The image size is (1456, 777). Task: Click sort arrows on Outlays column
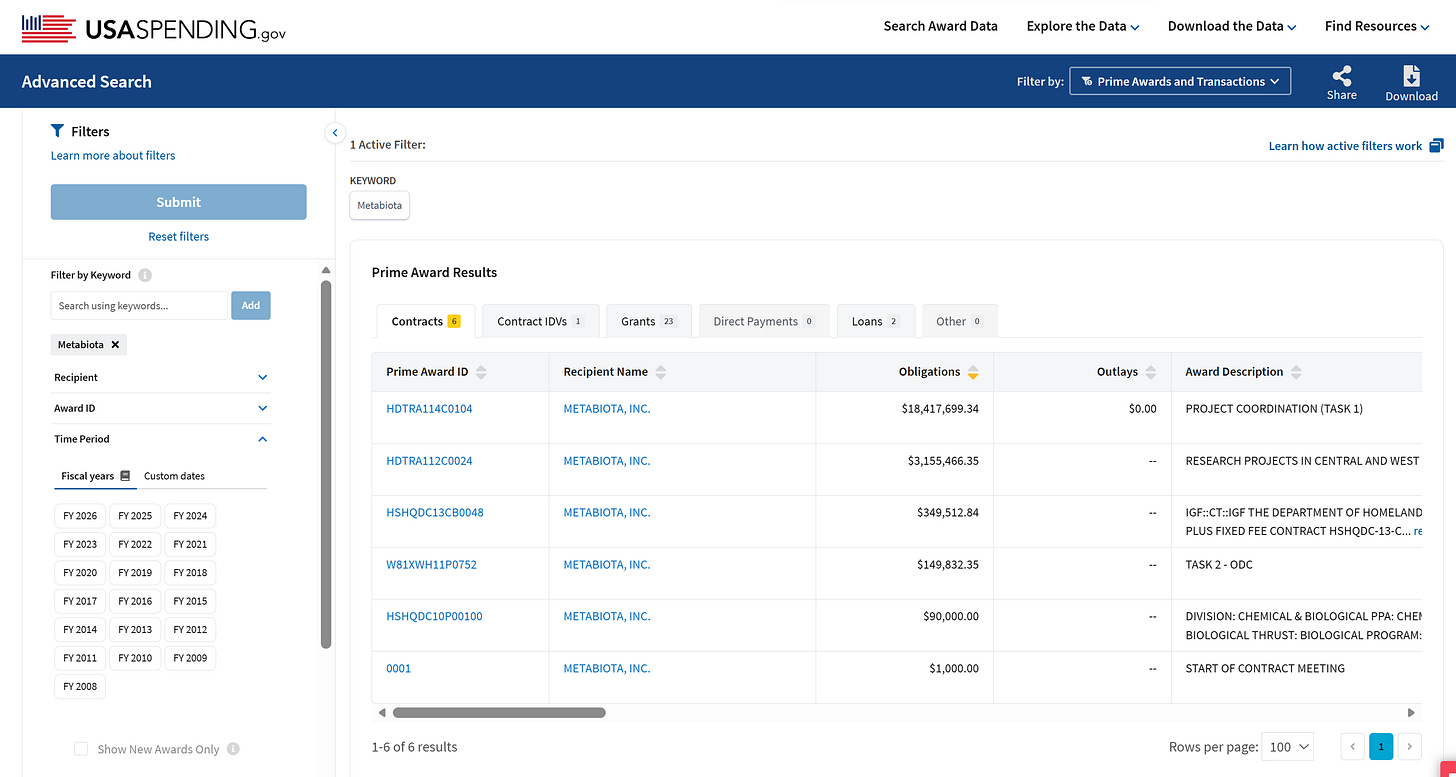pyautogui.click(x=1151, y=372)
